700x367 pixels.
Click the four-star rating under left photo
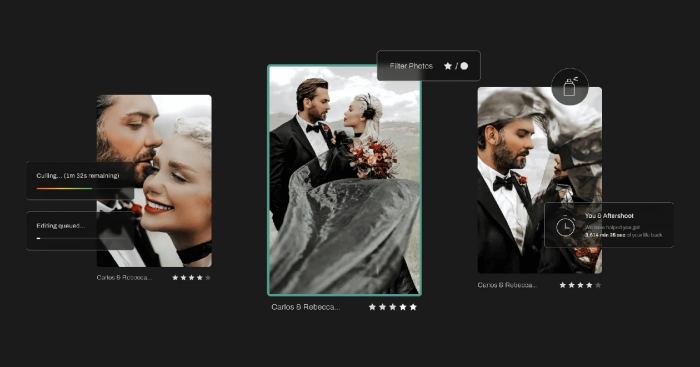tap(191, 277)
